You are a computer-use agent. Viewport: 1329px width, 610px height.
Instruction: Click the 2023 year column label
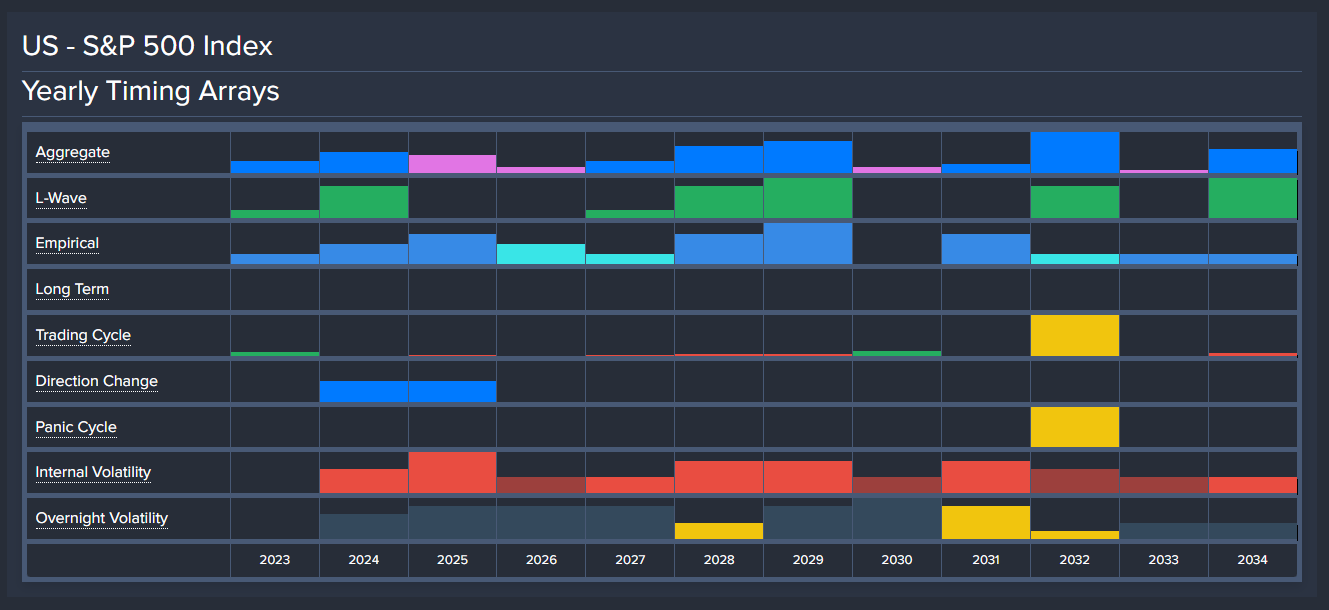tap(275, 560)
